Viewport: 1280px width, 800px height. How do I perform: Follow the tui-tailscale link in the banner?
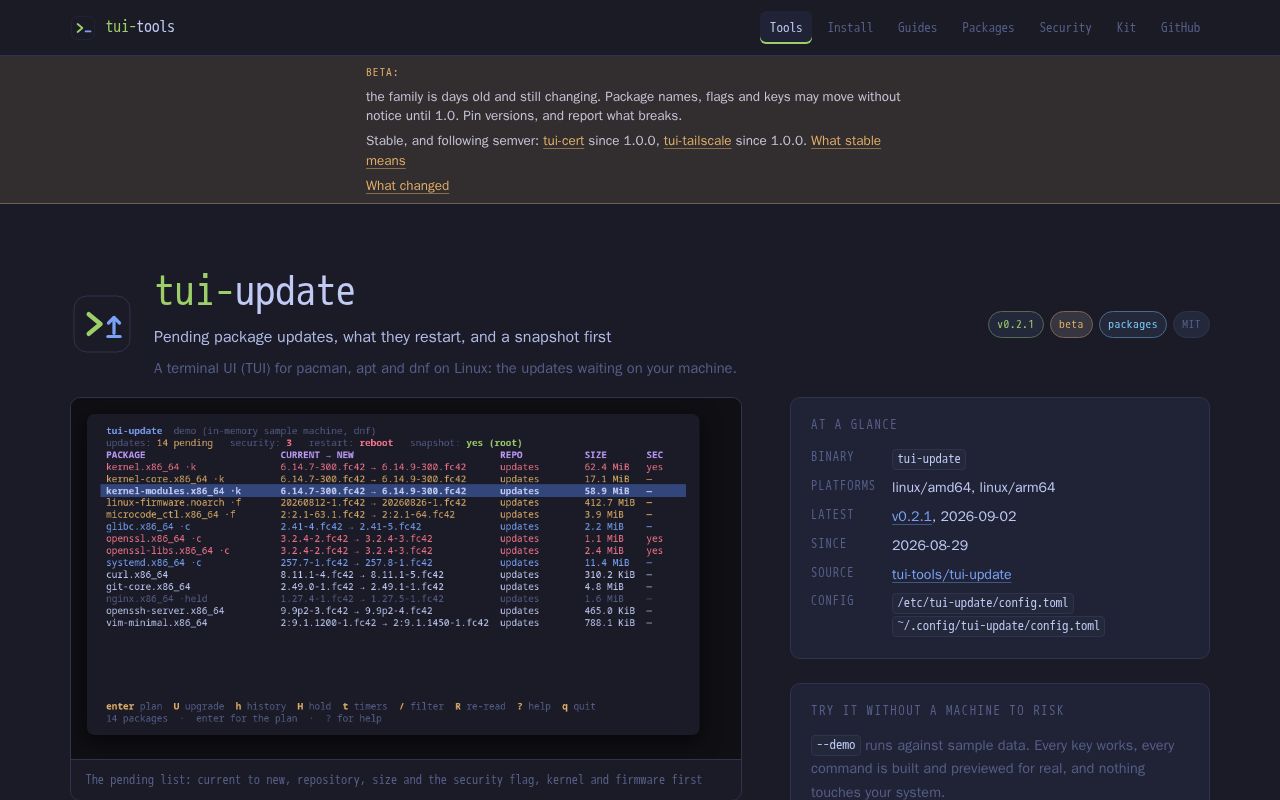coord(697,141)
